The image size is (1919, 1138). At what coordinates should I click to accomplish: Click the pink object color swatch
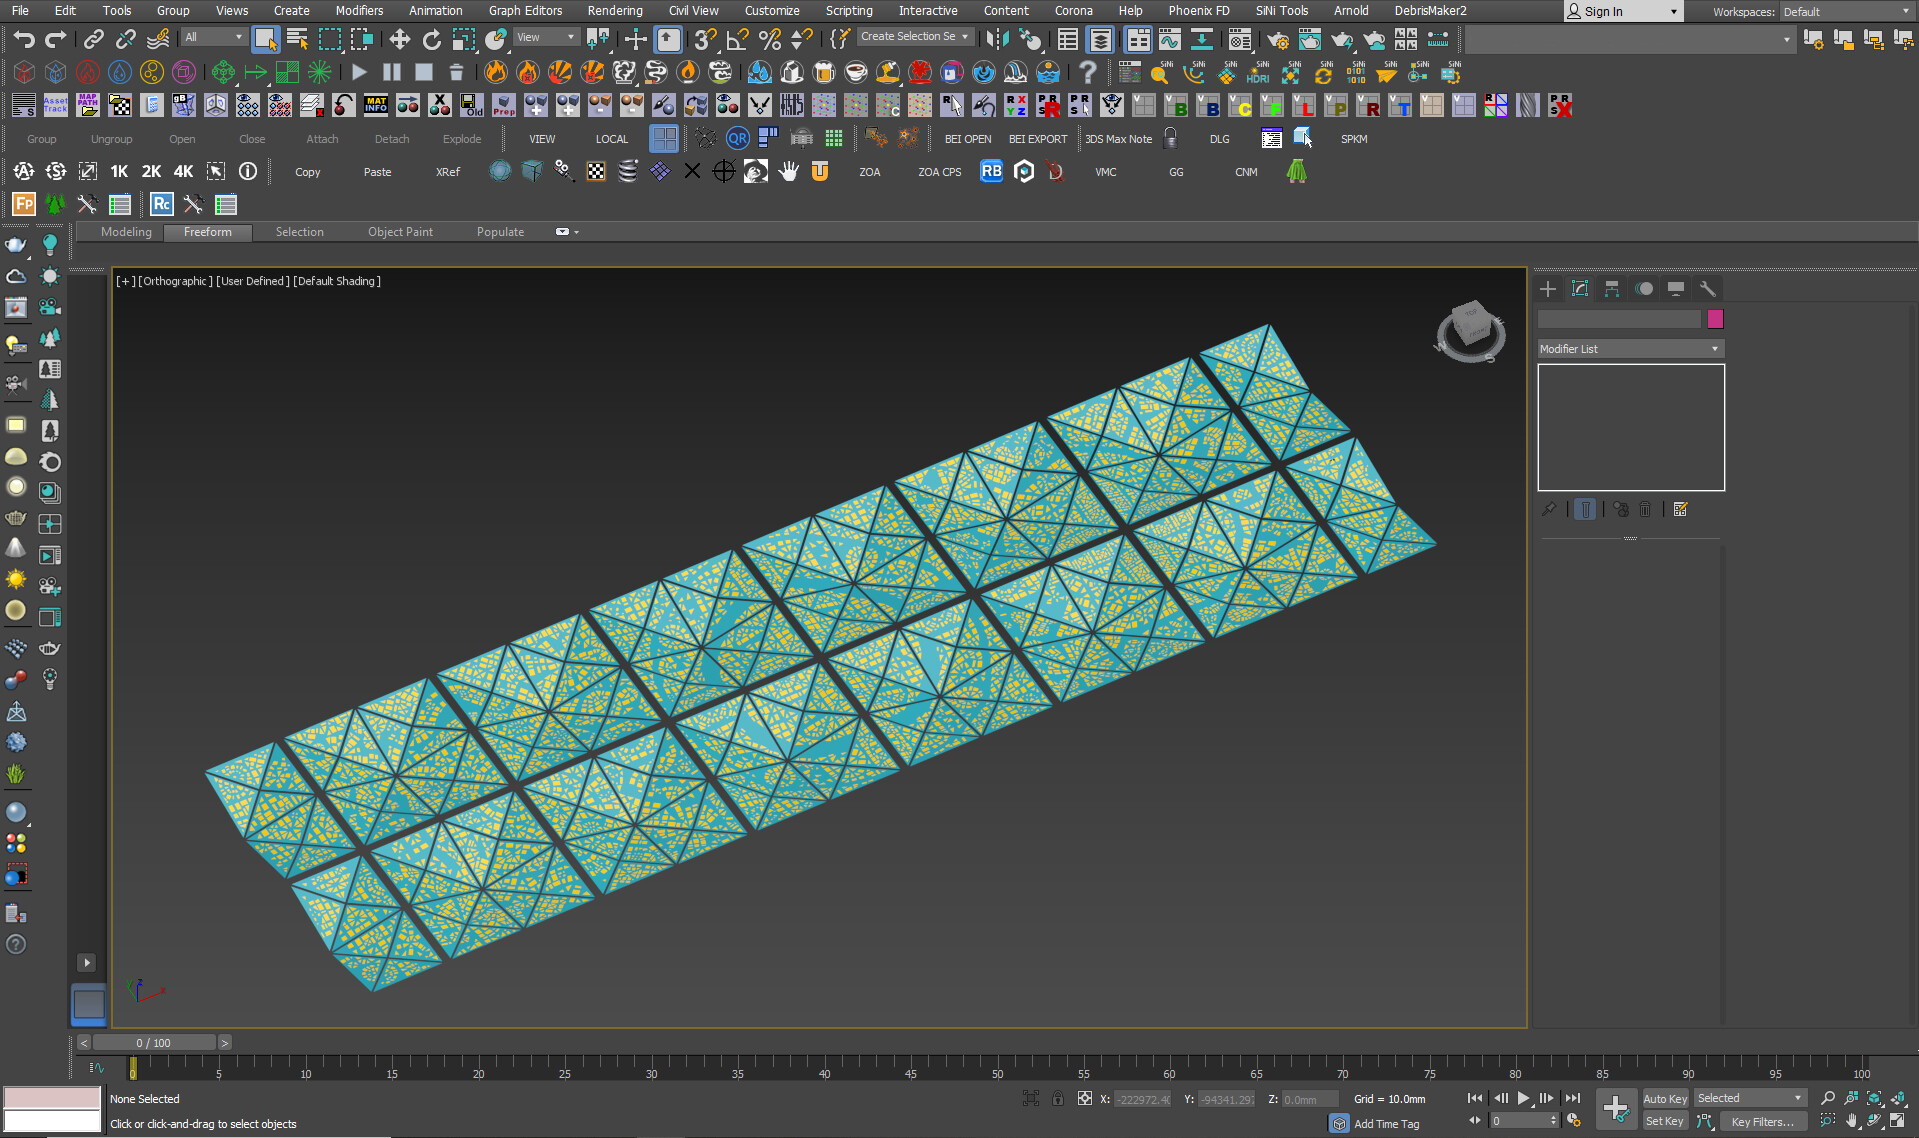[1715, 319]
